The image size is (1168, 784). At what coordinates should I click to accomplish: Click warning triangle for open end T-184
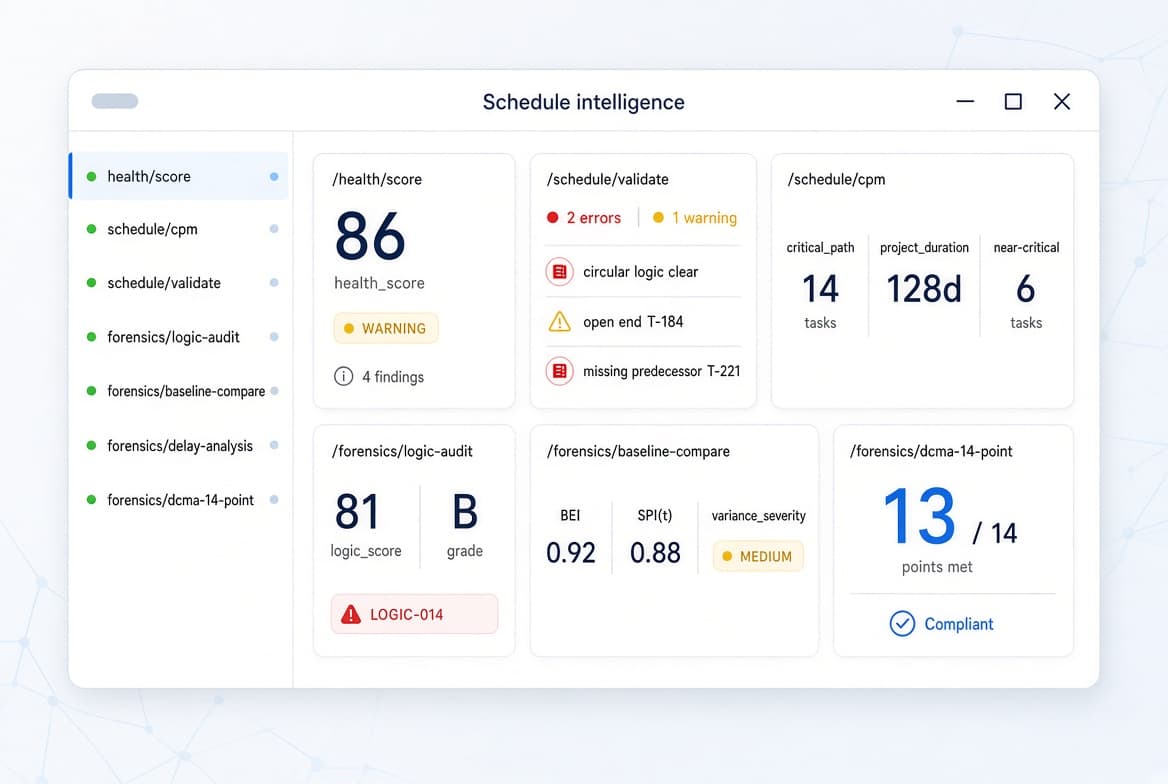pos(559,322)
